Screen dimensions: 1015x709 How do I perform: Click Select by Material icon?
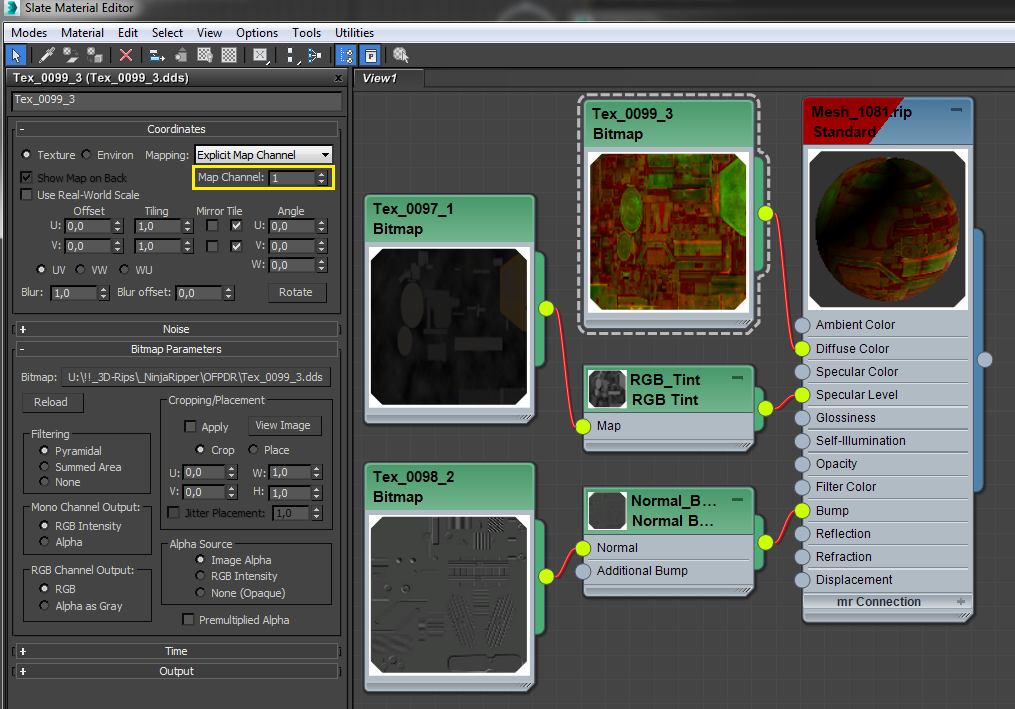400,56
